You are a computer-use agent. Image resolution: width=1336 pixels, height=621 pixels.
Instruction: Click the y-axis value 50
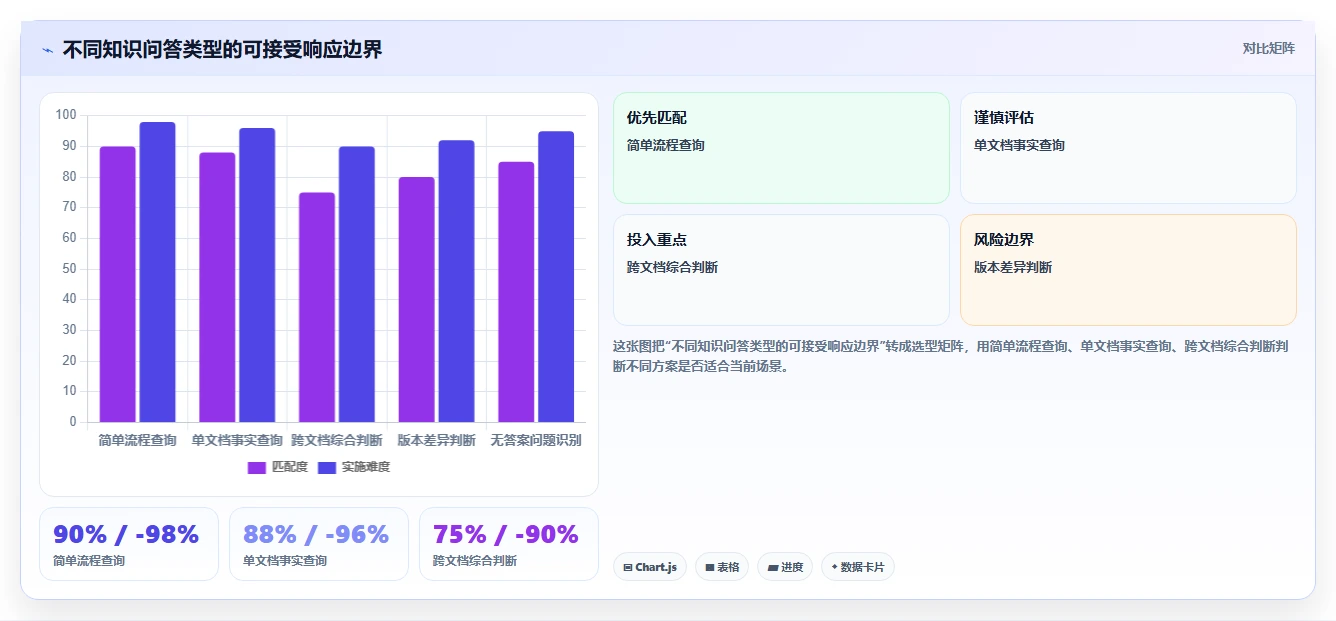click(x=69, y=268)
